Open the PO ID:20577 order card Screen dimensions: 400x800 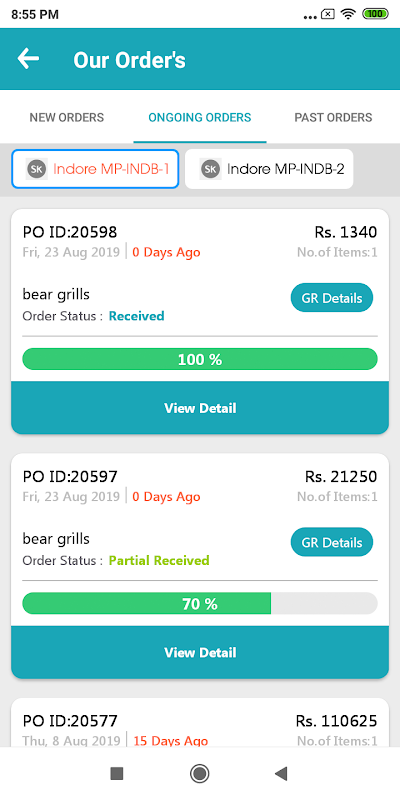click(200, 723)
